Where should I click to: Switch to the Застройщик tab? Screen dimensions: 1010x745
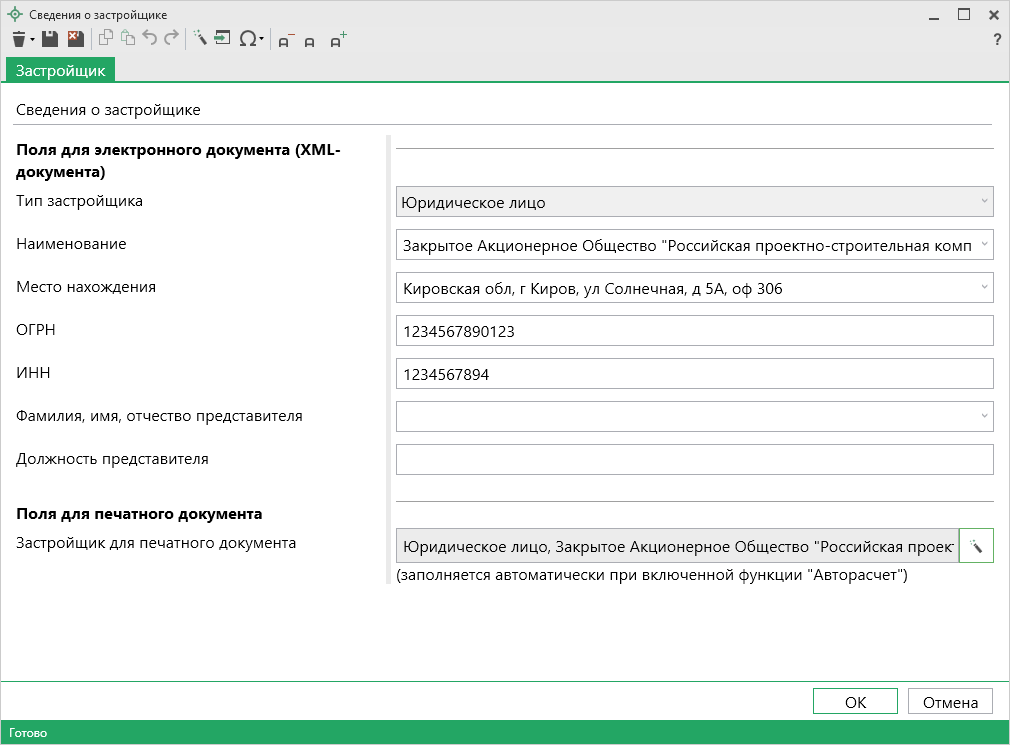60,70
